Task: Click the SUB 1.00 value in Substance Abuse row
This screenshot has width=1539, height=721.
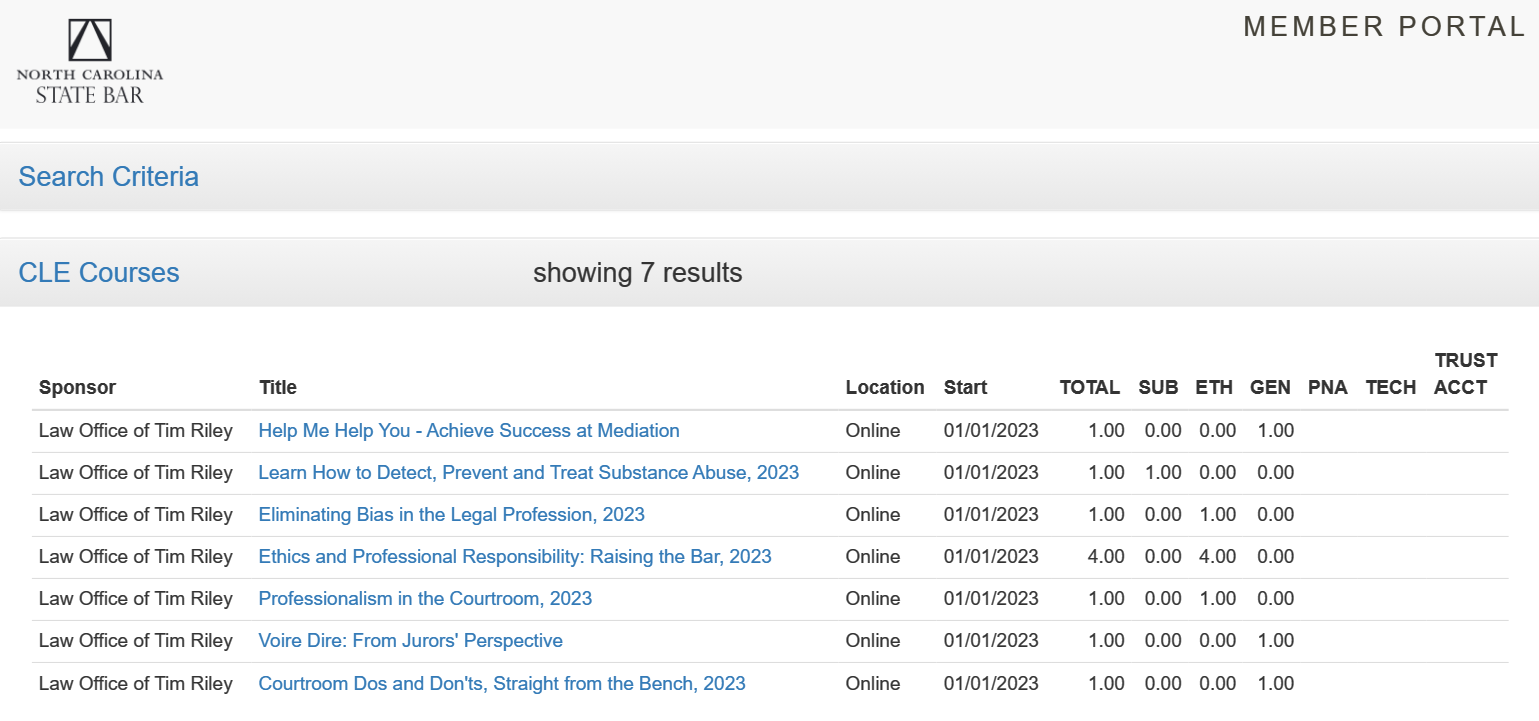Action: (x=1163, y=473)
